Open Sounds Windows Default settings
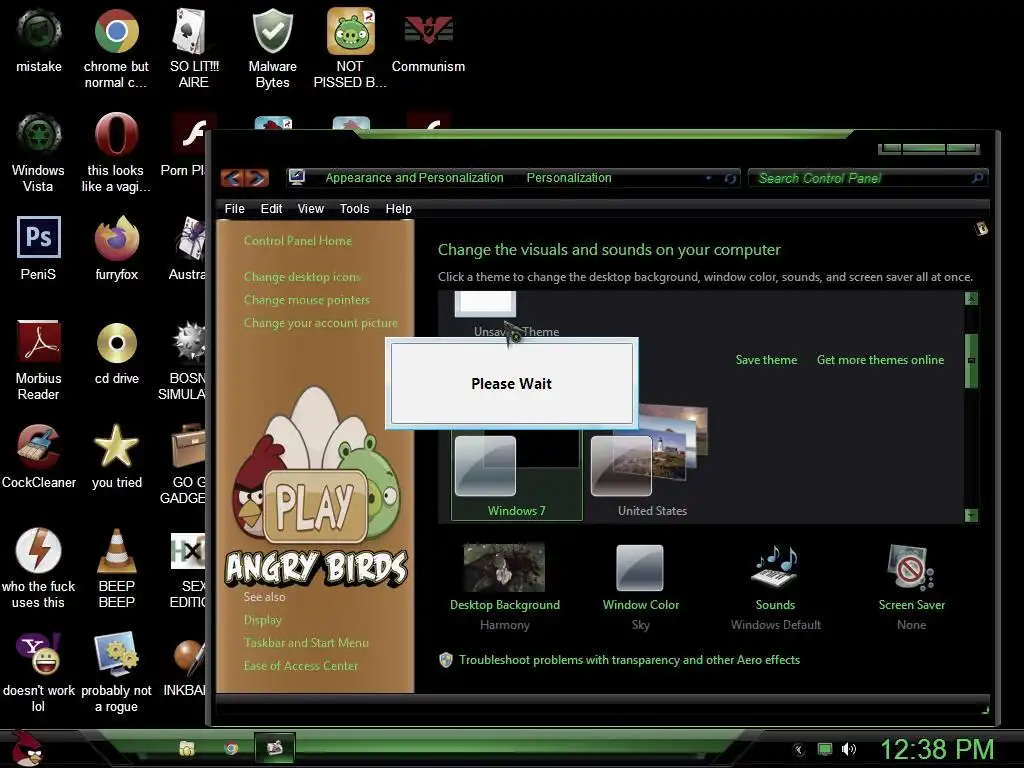The height and width of the screenshot is (768, 1024). (x=775, y=586)
